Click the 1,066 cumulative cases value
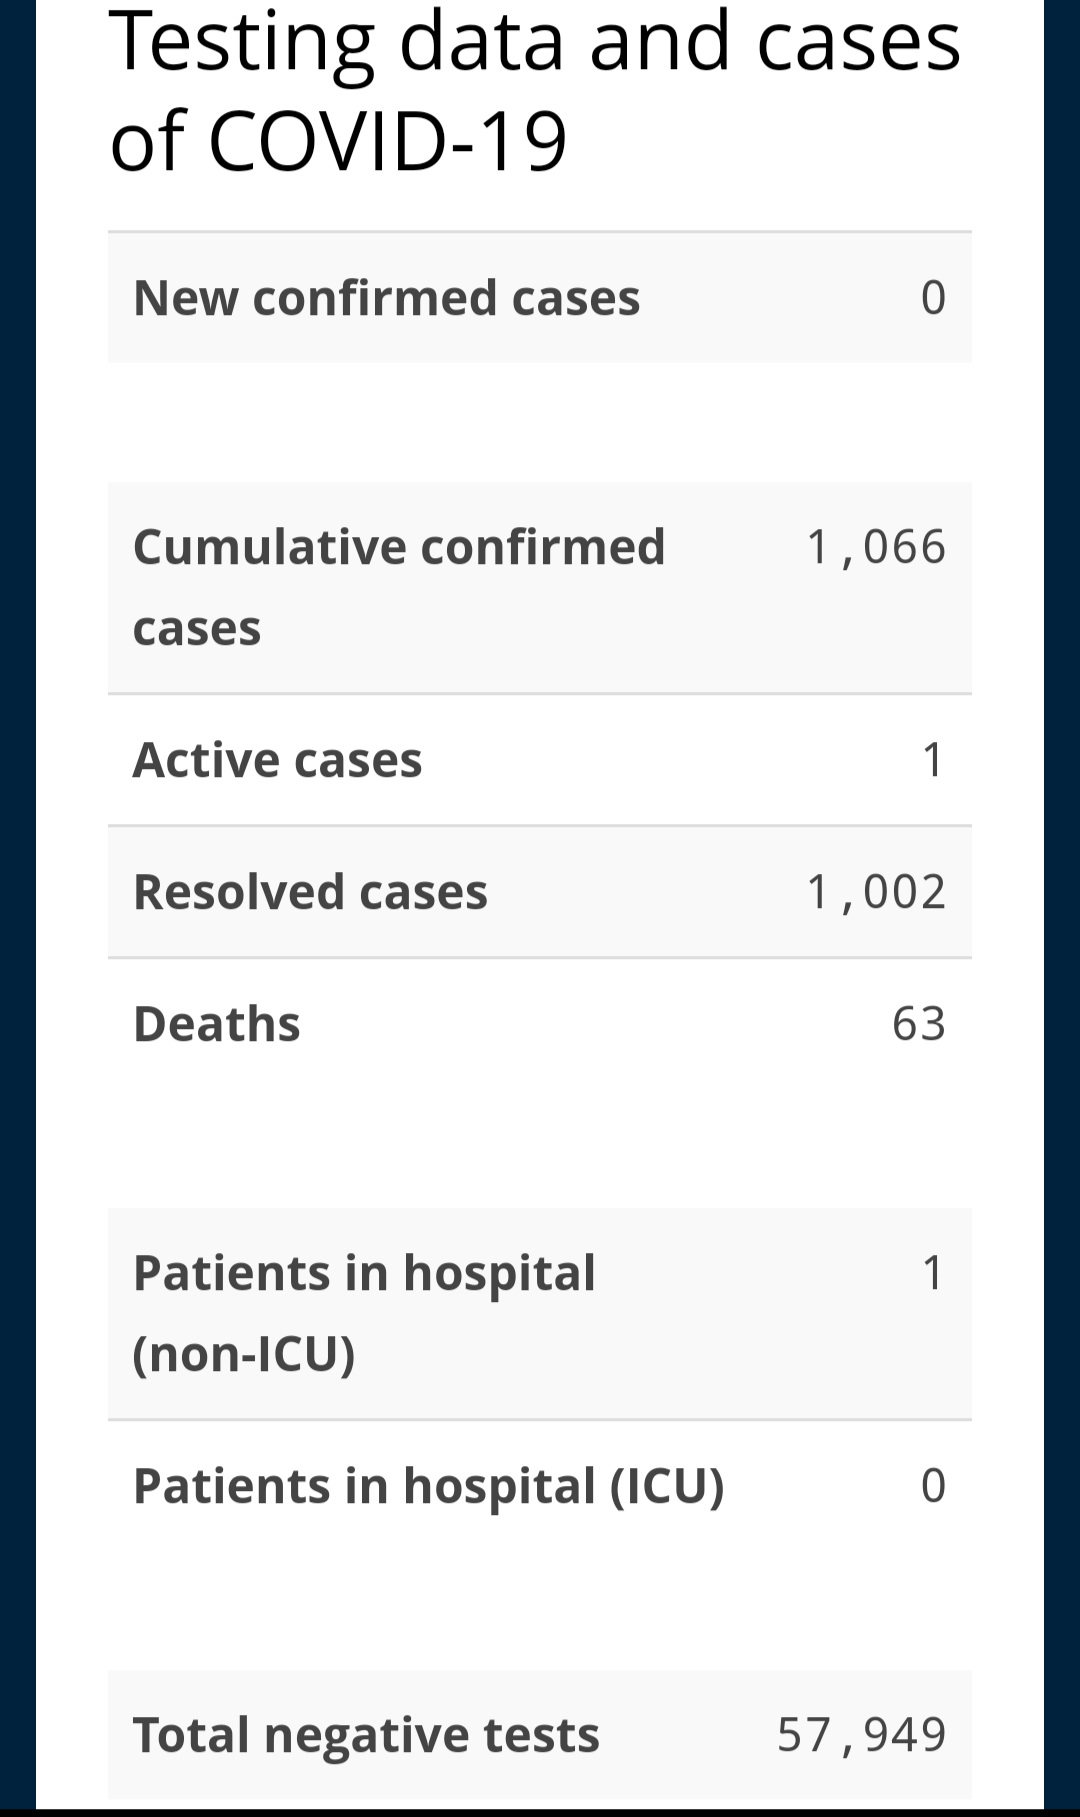This screenshot has width=1080, height=1817. click(876, 548)
